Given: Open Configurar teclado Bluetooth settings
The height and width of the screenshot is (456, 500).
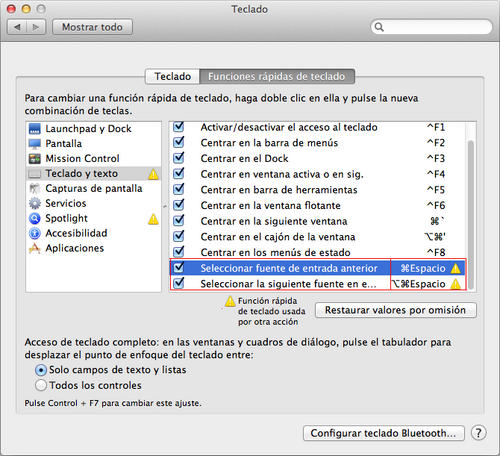Looking at the screenshot, I should [x=384, y=433].
